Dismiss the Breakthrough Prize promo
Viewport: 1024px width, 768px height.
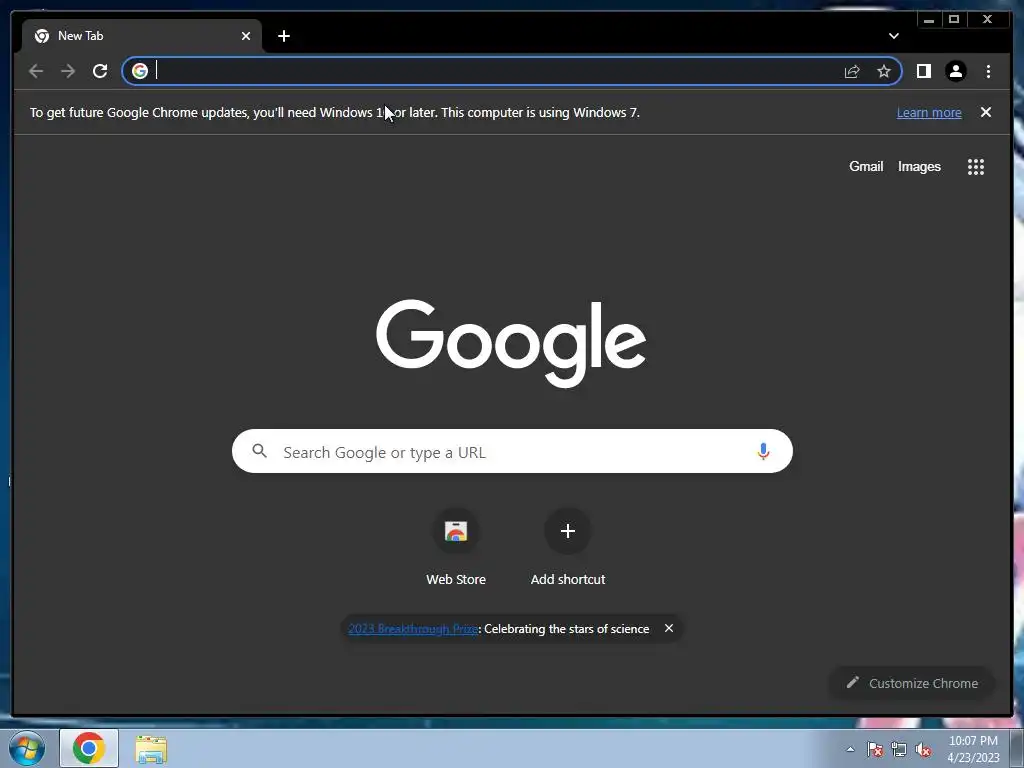pyautogui.click(x=669, y=628)
